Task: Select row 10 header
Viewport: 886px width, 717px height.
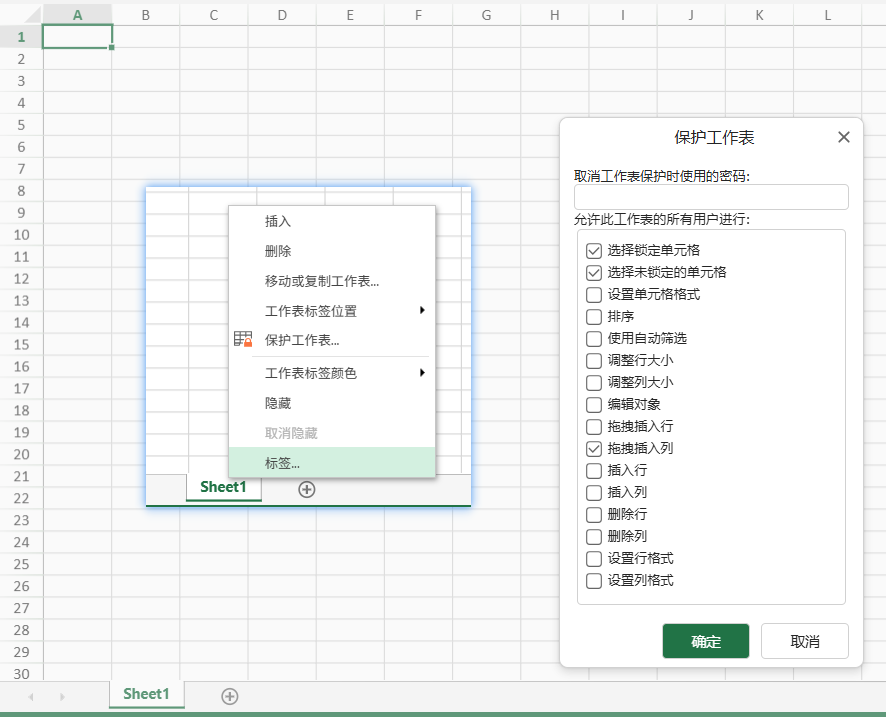Action: (x=21, y=234)
